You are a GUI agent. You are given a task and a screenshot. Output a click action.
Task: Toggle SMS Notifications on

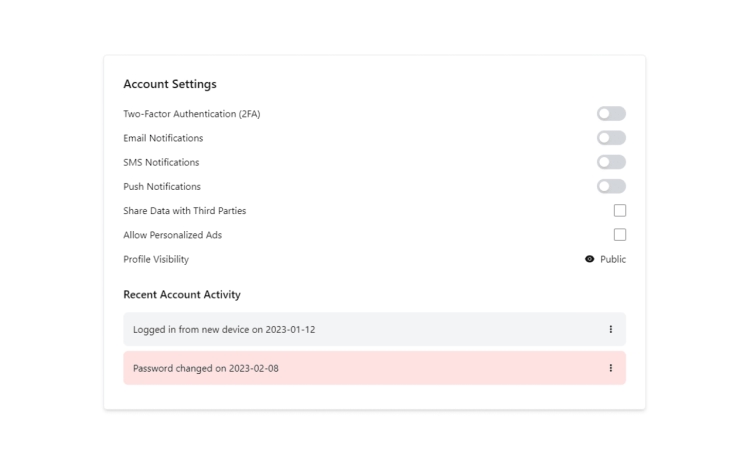611,162
